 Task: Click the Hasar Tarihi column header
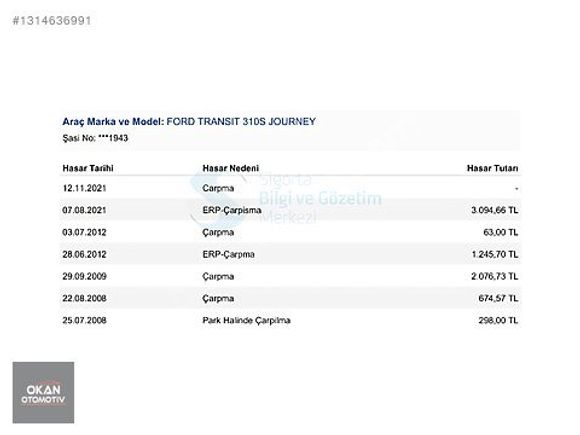point(88,168)
